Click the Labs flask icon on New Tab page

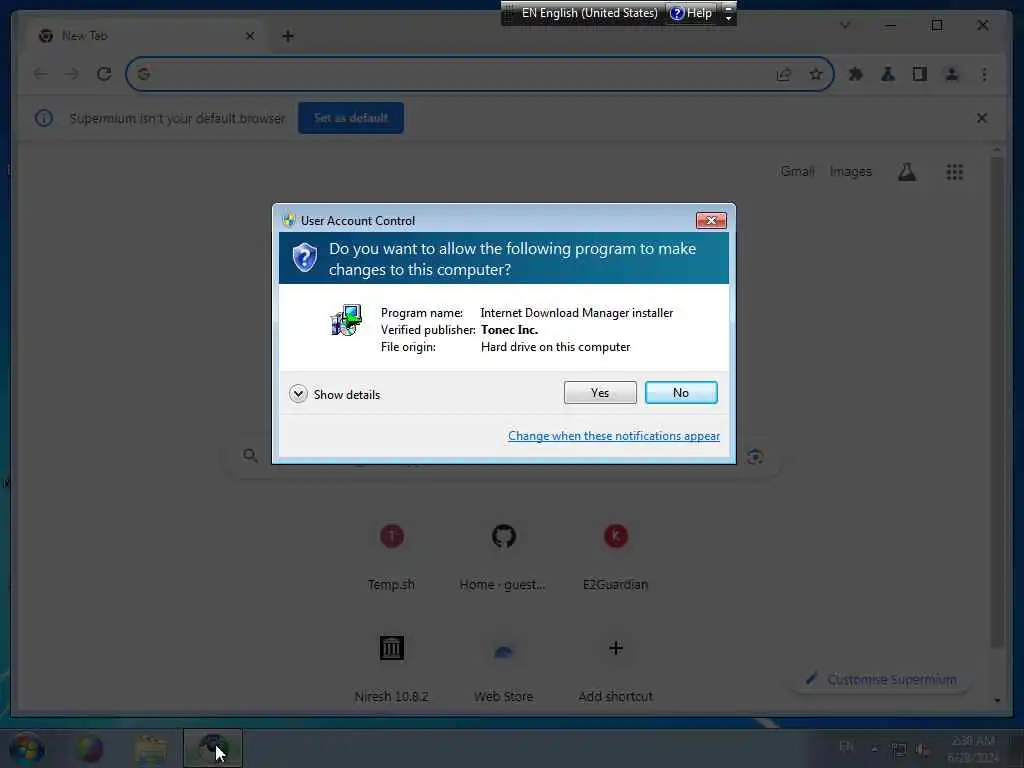[906, 172]
